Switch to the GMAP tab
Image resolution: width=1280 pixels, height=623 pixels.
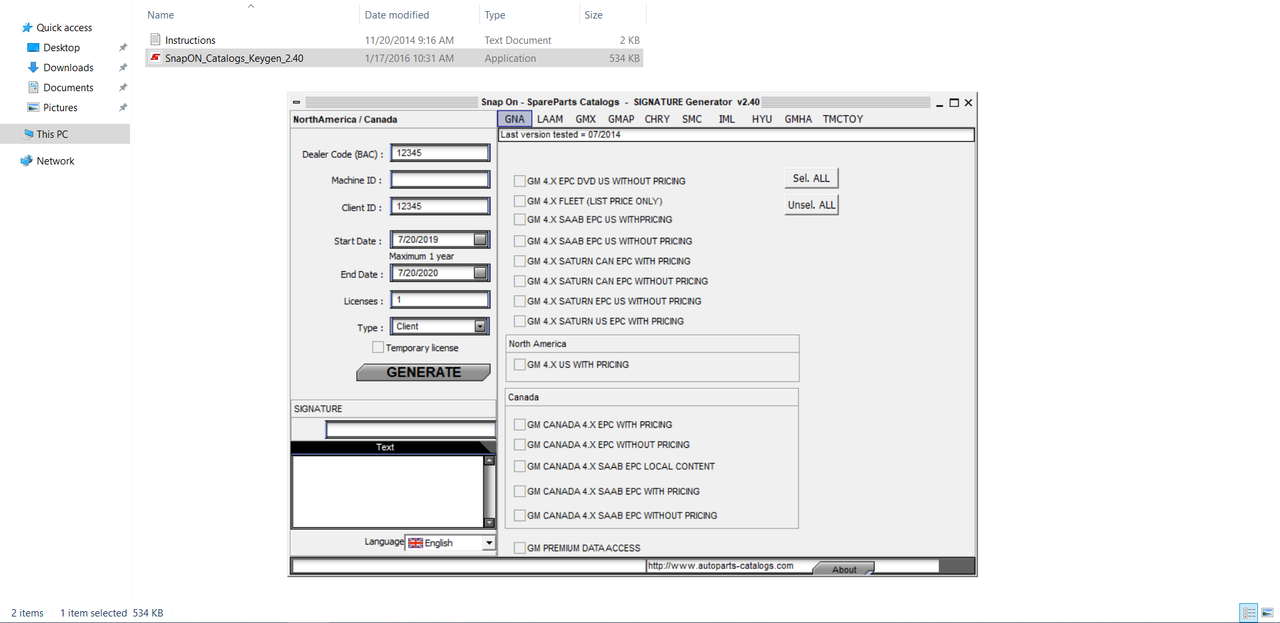[621, 119]
